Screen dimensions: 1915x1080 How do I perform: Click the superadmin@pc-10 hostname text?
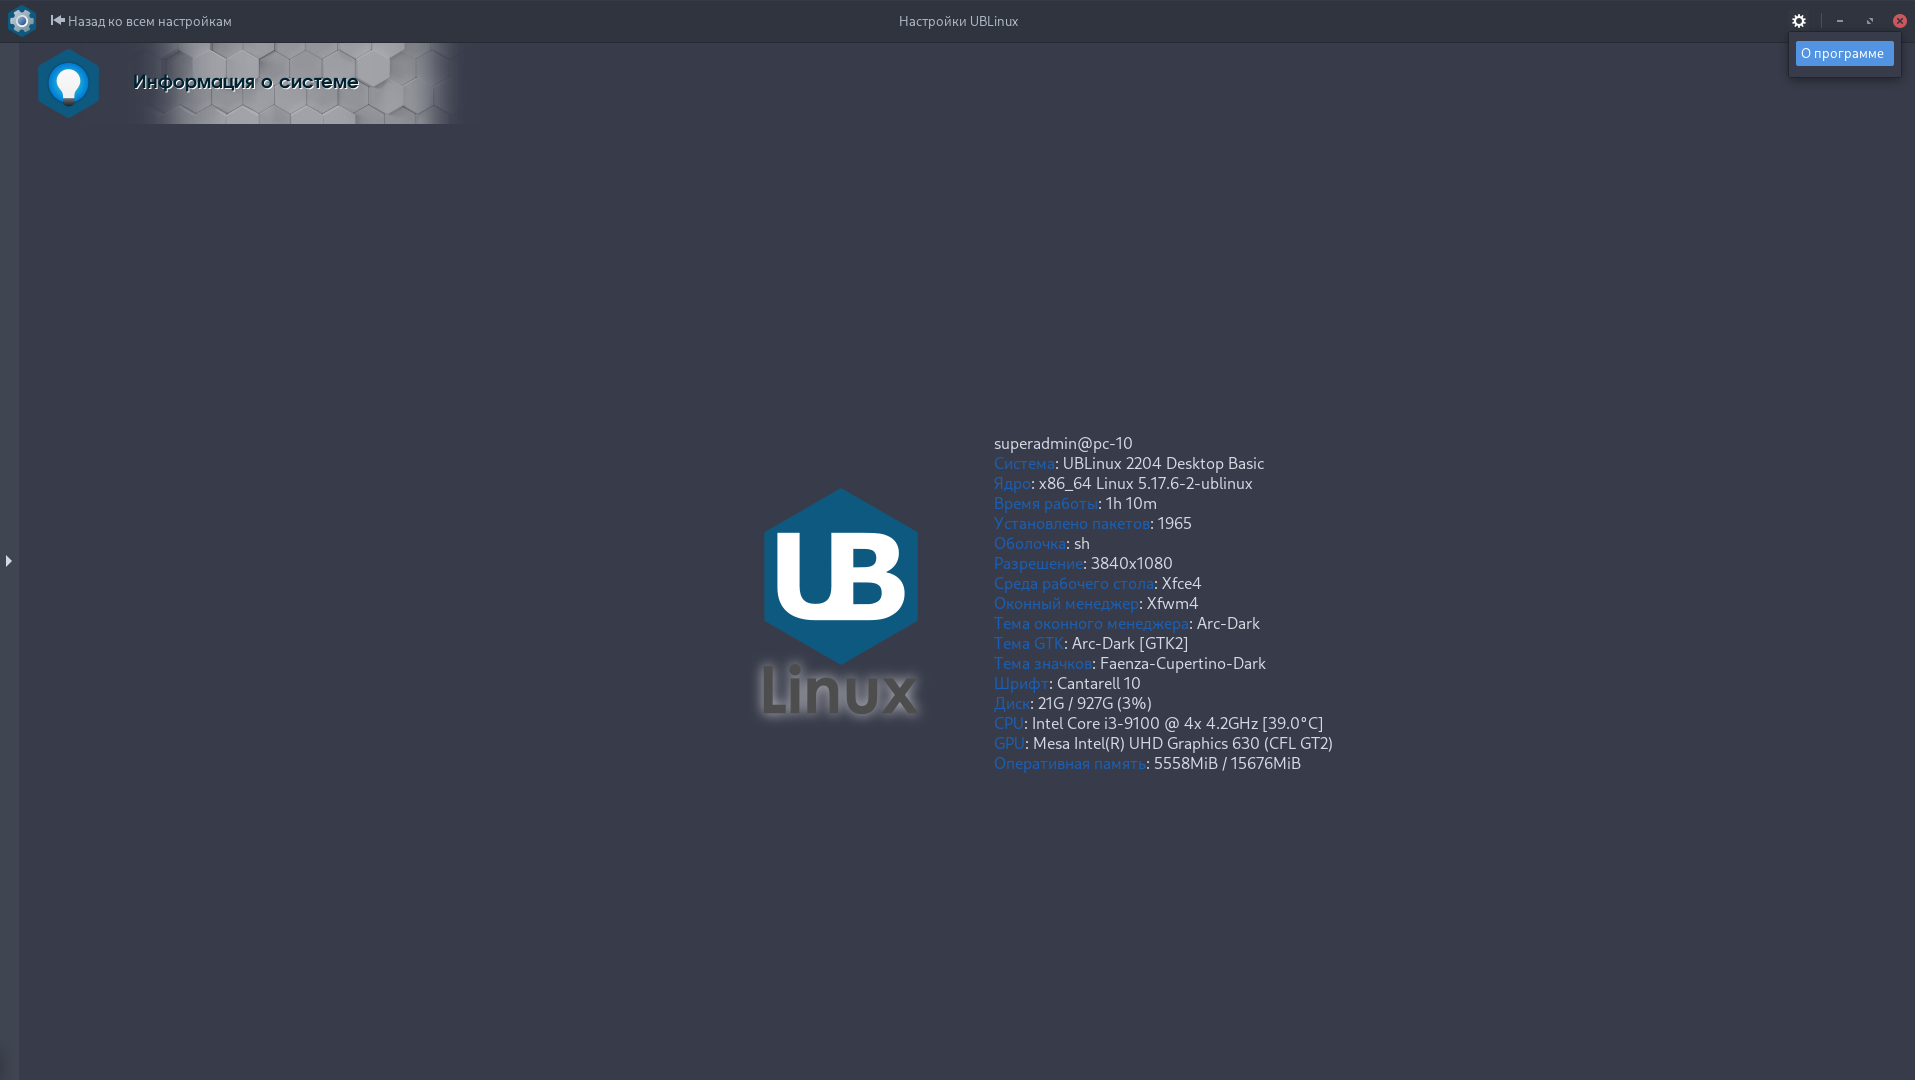(x=1063, y=444)
